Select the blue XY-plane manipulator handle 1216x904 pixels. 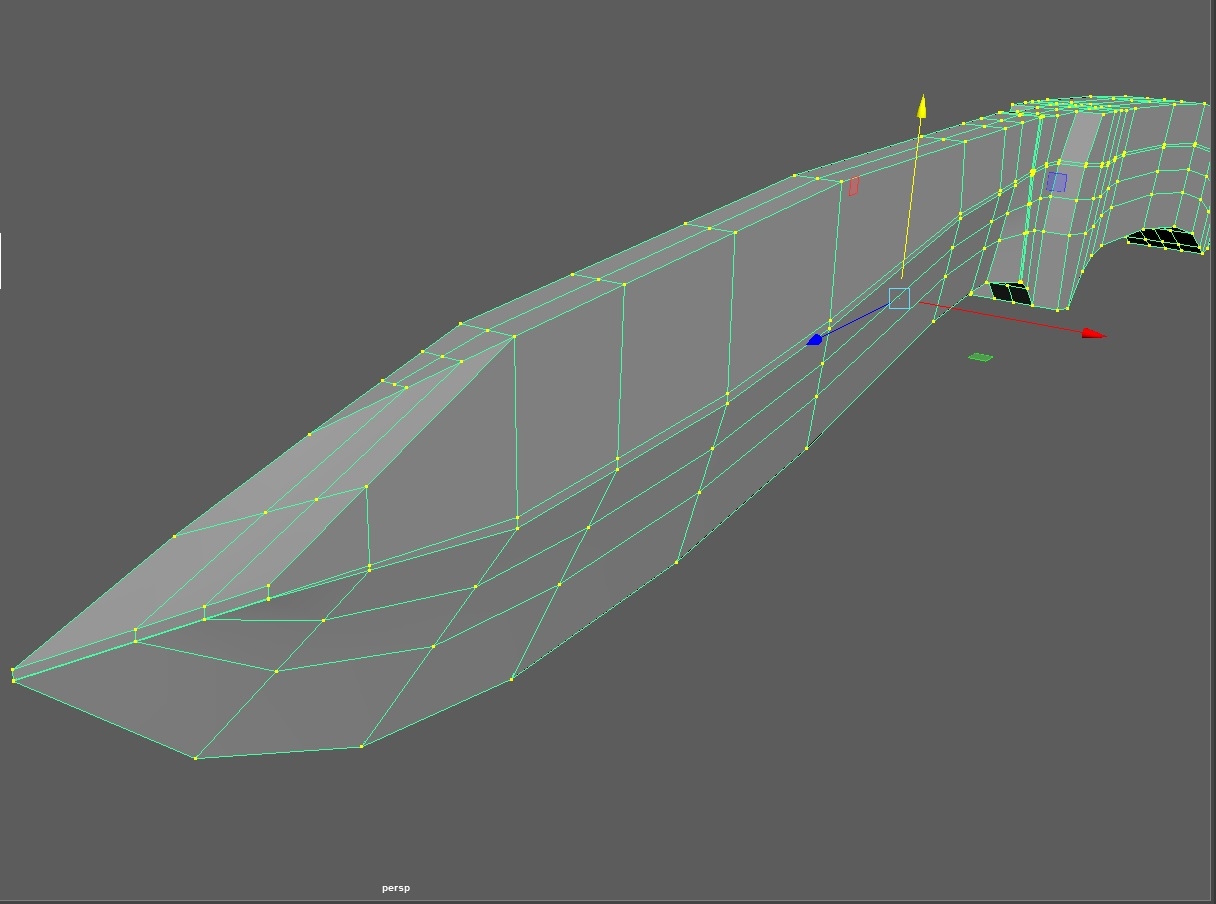[x=1056, y=182]
